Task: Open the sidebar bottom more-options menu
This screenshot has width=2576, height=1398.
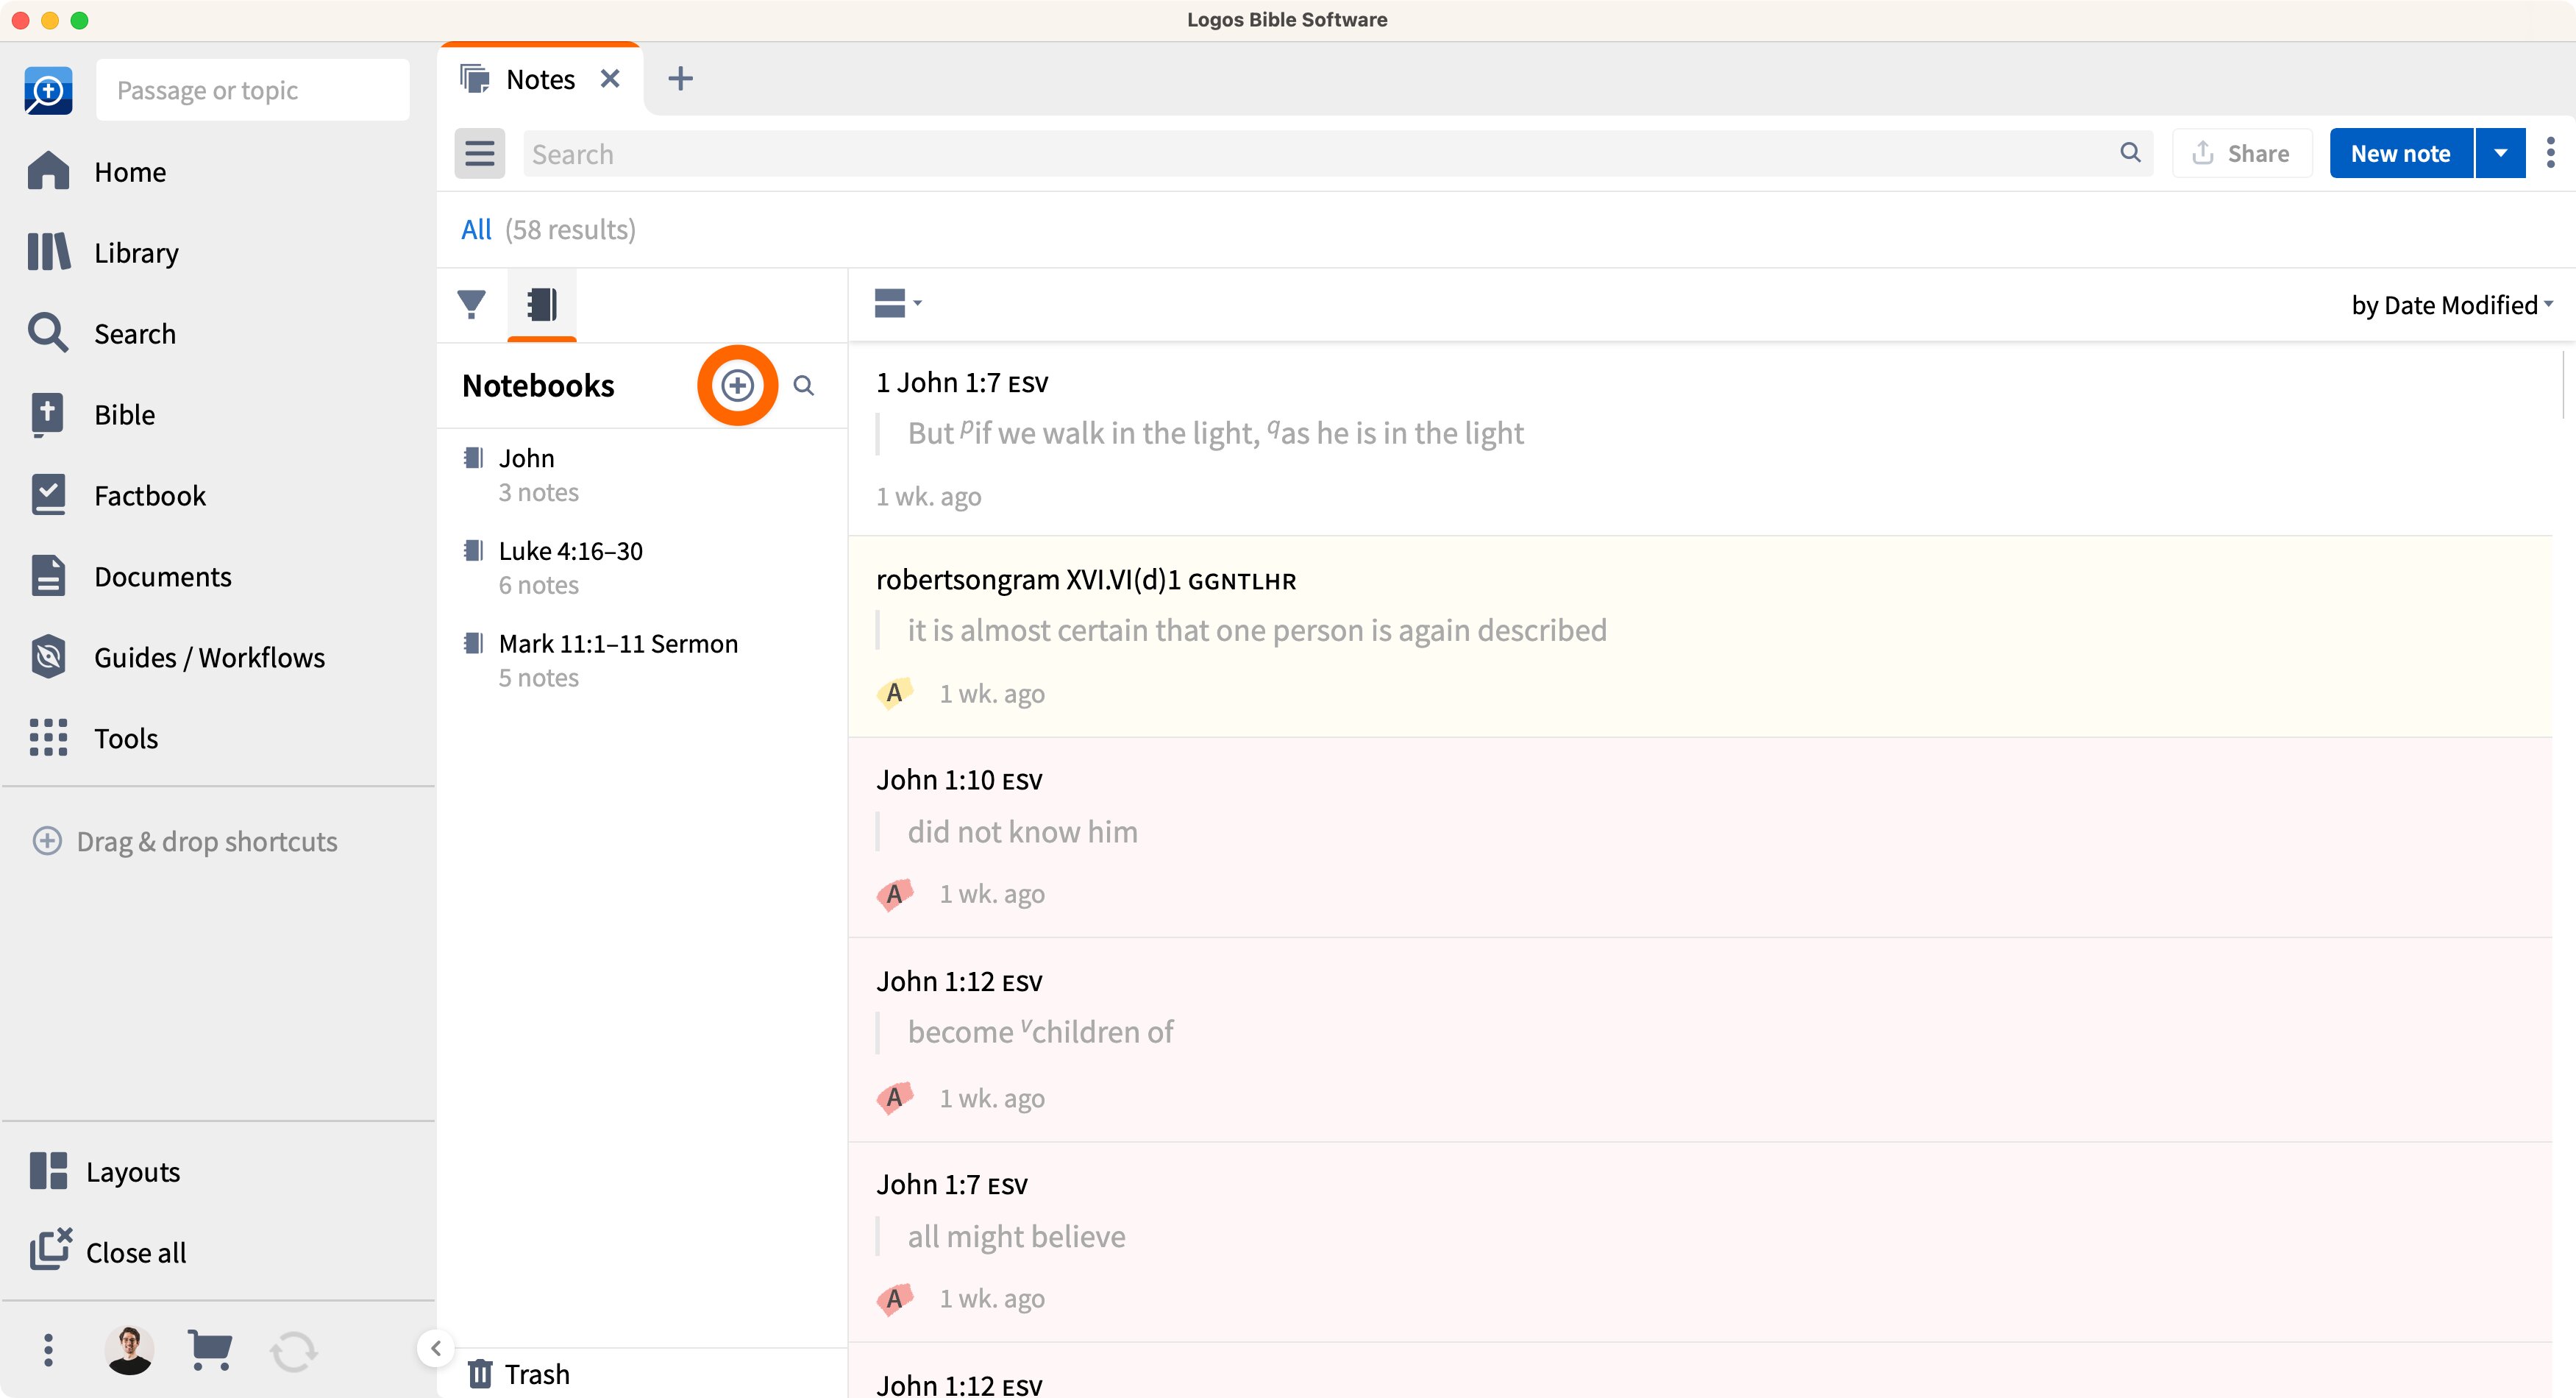Action: click(x=48, y=1350)
